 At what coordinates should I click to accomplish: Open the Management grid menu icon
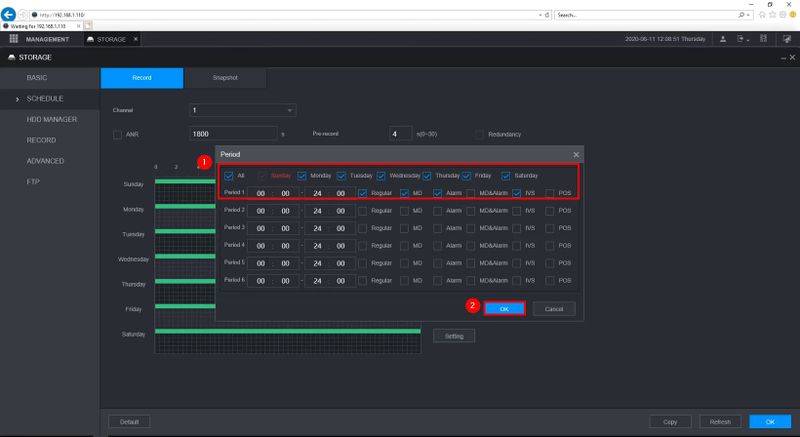click(x=14, y=39)
